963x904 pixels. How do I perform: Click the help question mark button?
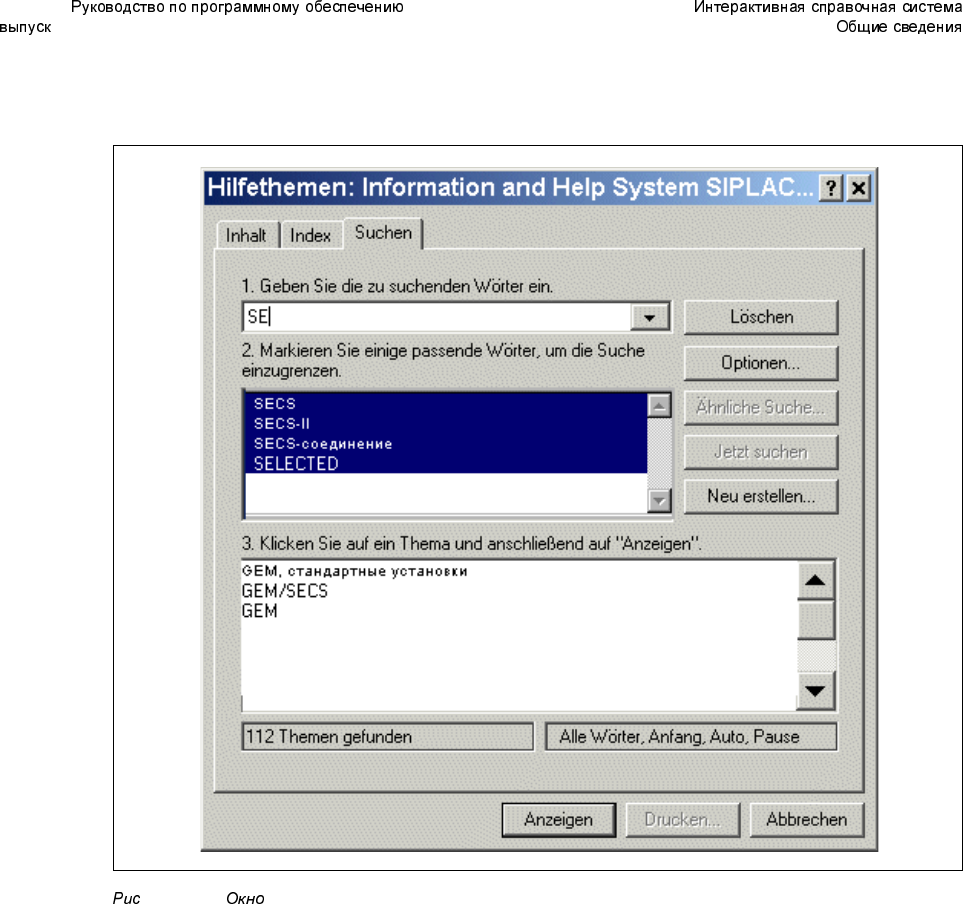831,188
